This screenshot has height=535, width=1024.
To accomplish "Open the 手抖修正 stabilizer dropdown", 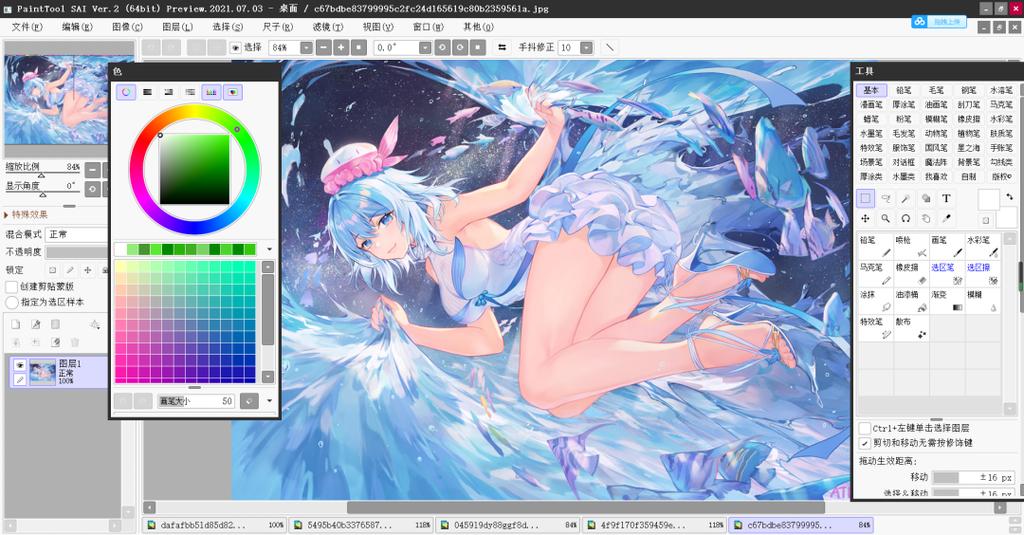I will tap(586, 48).
